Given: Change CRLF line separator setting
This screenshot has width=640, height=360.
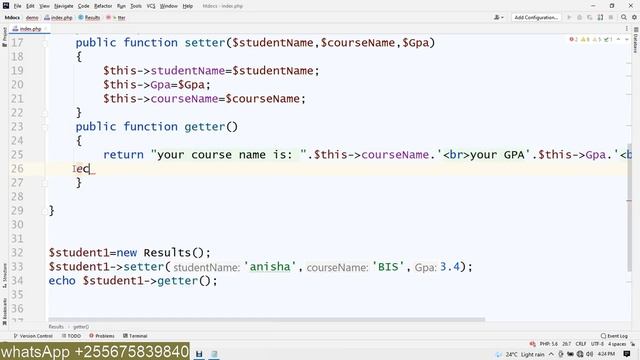Looking at the screenshot, I should (x=581, y=344).
